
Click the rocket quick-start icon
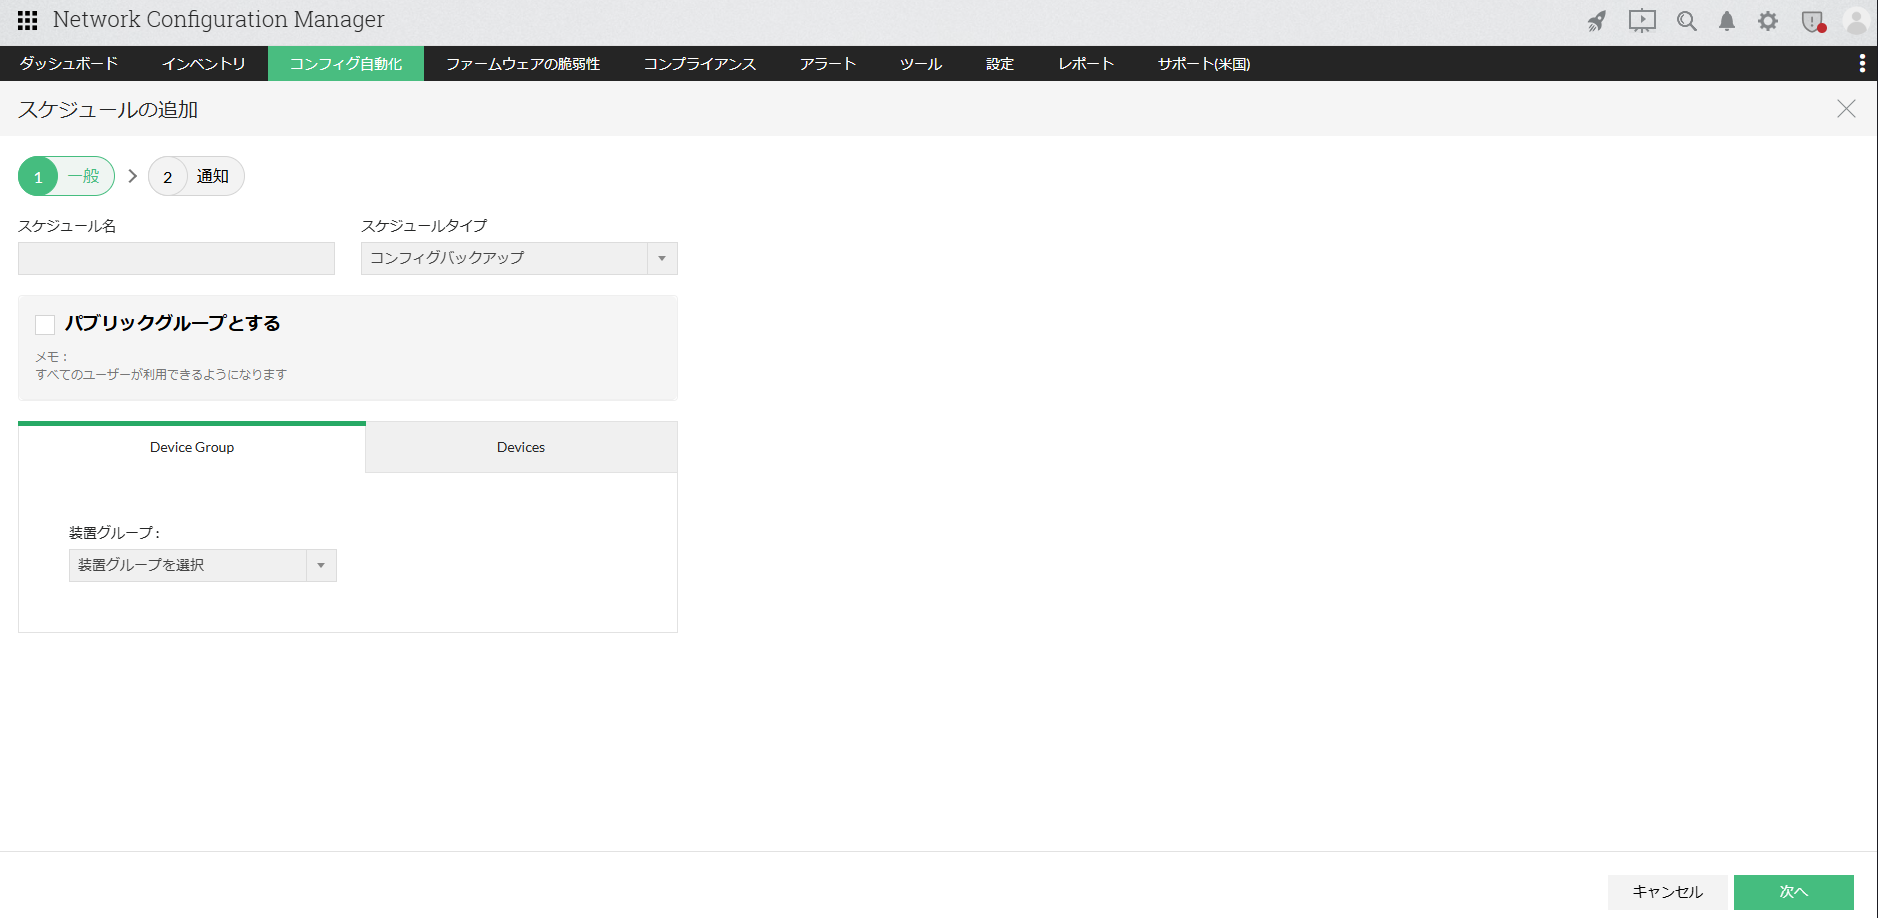pos(1597,21)
